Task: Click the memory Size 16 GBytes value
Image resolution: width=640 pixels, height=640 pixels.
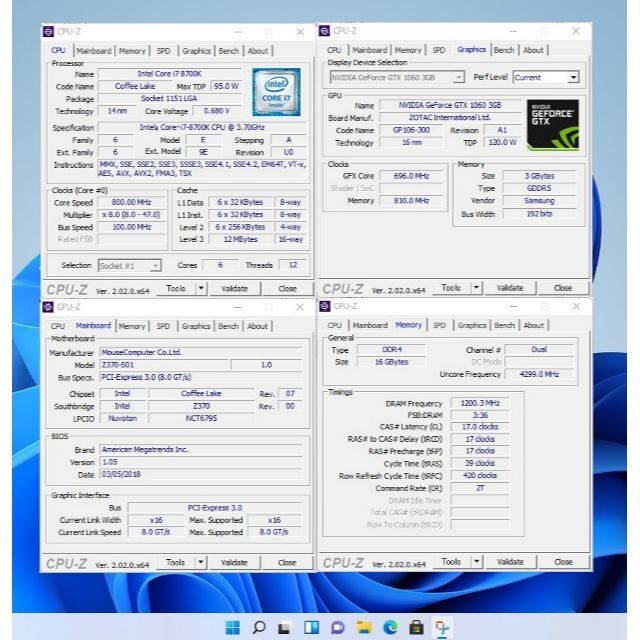Action: (391, 362)
